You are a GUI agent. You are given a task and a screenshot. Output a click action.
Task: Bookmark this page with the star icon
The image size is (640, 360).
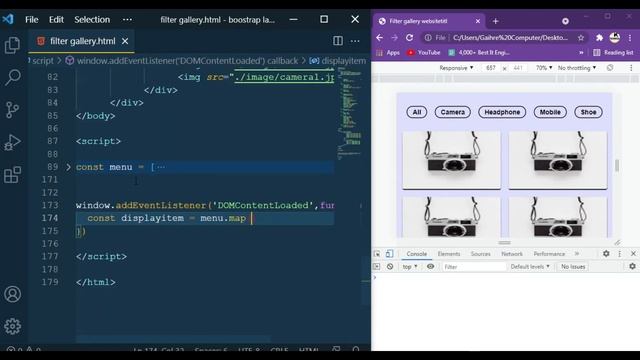(581, 38)
